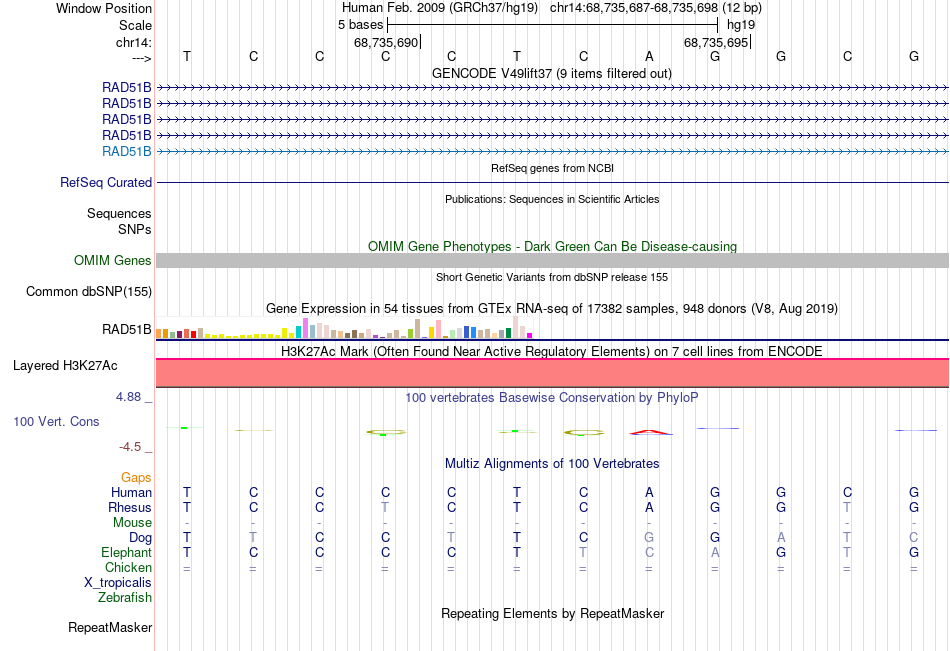Click the -4.5 PhyloP lower scale value

130,447
